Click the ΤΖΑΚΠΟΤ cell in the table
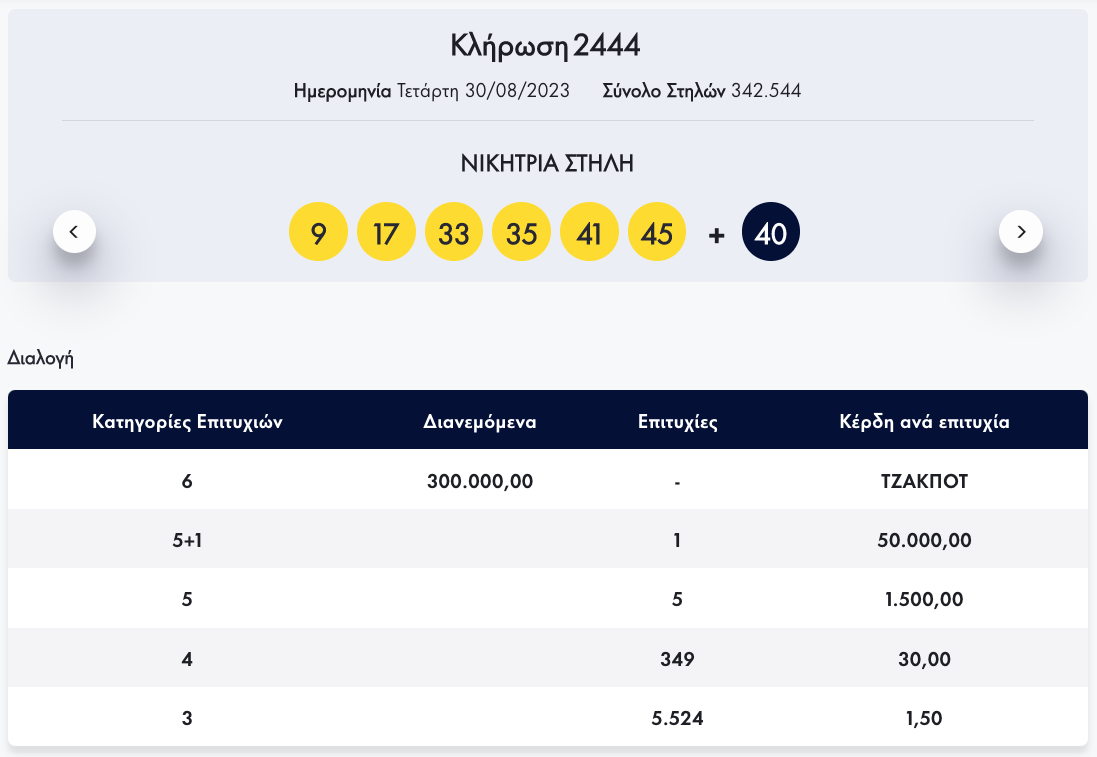 click(924, 481)
